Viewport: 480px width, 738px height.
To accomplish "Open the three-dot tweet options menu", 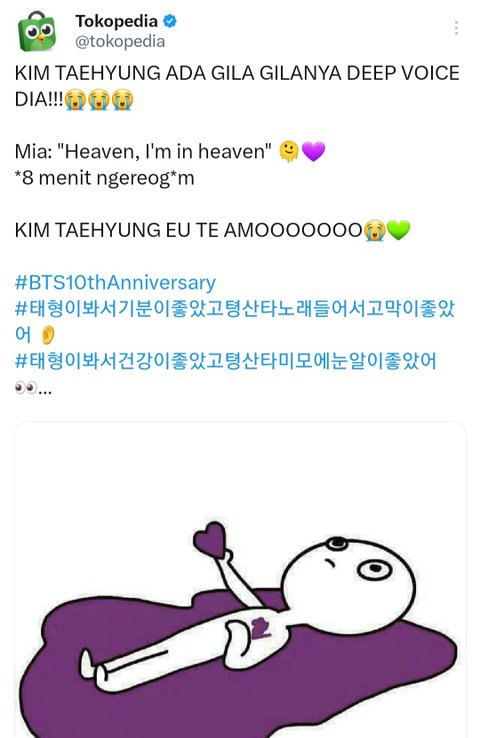I will [456, 28].
